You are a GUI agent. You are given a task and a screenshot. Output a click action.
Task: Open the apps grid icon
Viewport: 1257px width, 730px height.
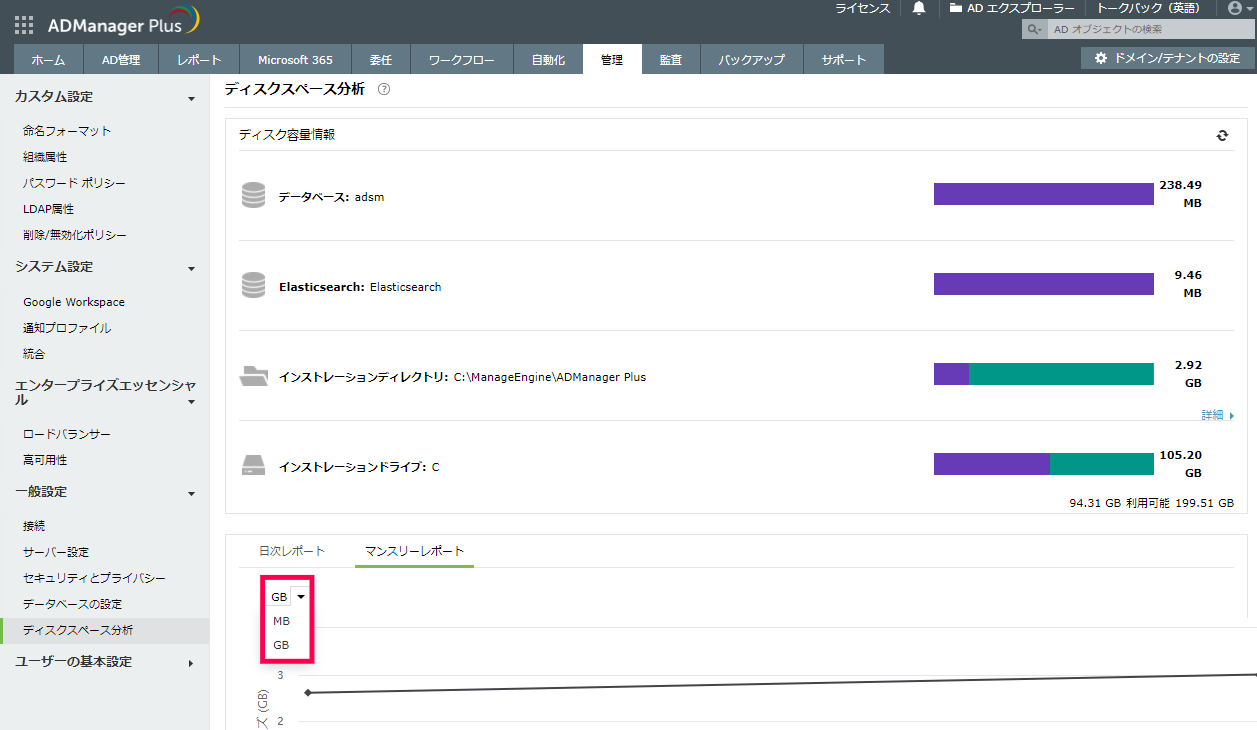click(x=24, y=25)
